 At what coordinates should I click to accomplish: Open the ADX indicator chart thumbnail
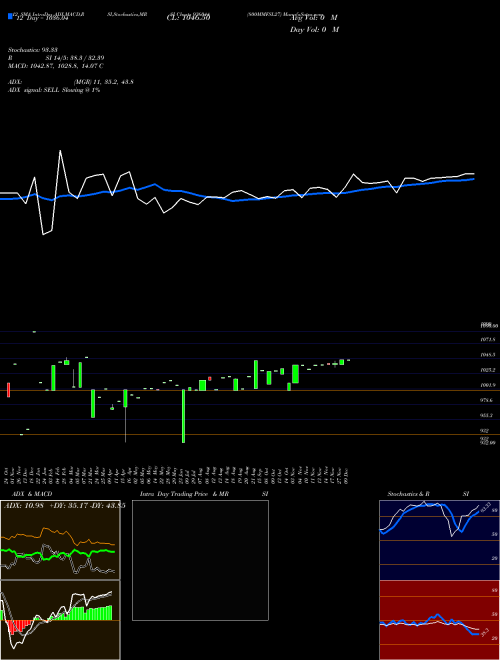click(60, 540)
